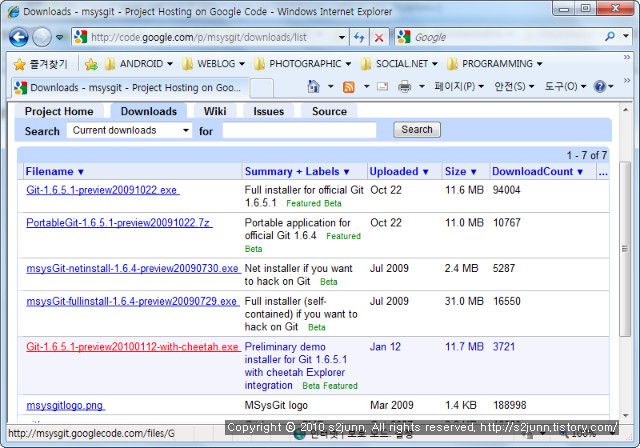
Task: Sort by DownloadCount column header
Action: point(537,172)
